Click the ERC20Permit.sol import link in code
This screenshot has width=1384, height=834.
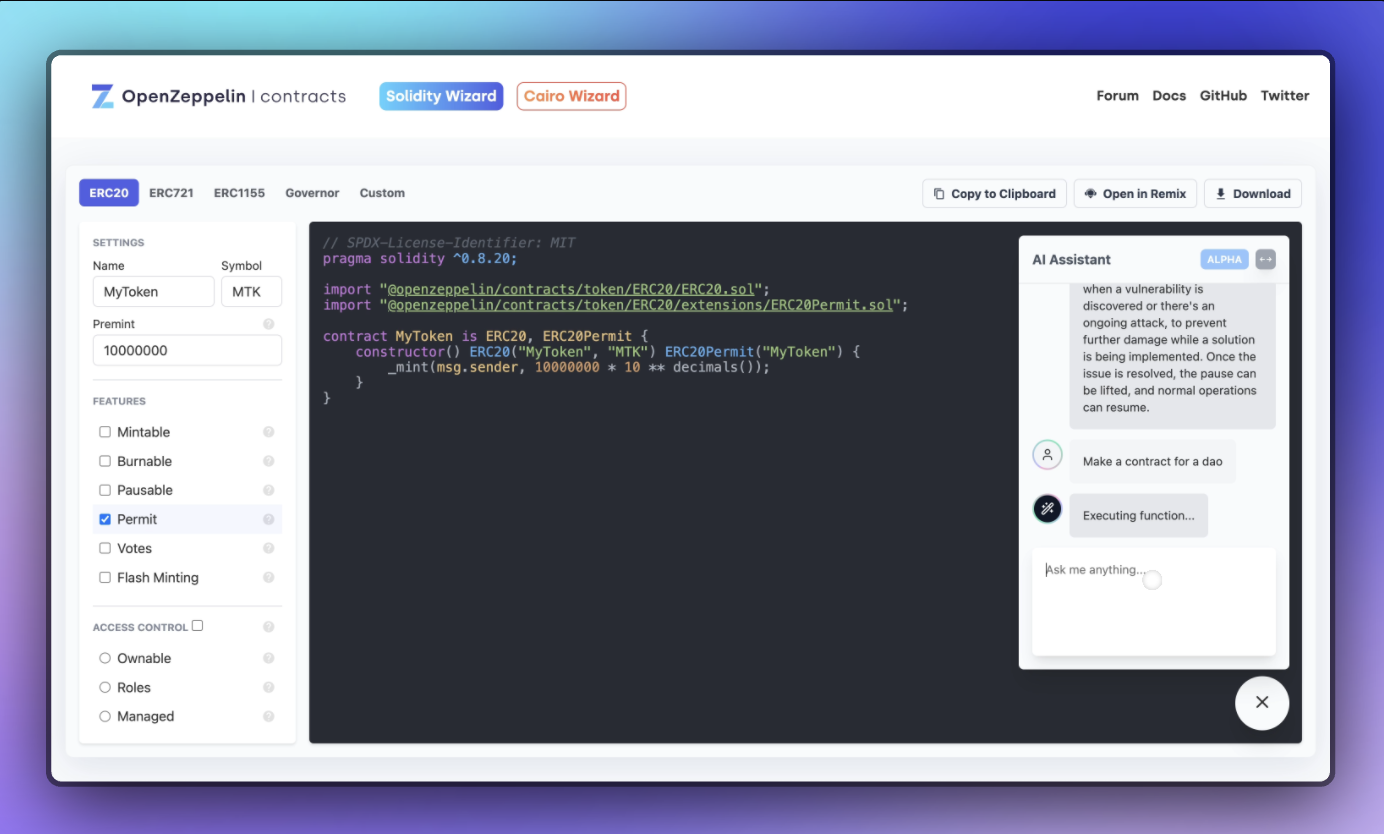[640, 305]
